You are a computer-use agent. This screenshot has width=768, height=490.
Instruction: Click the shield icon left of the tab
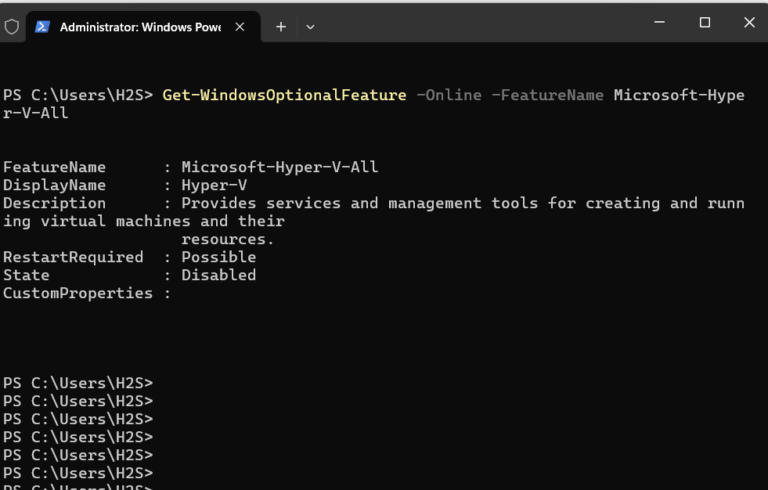pyautogui.click(x=12, y=26)
